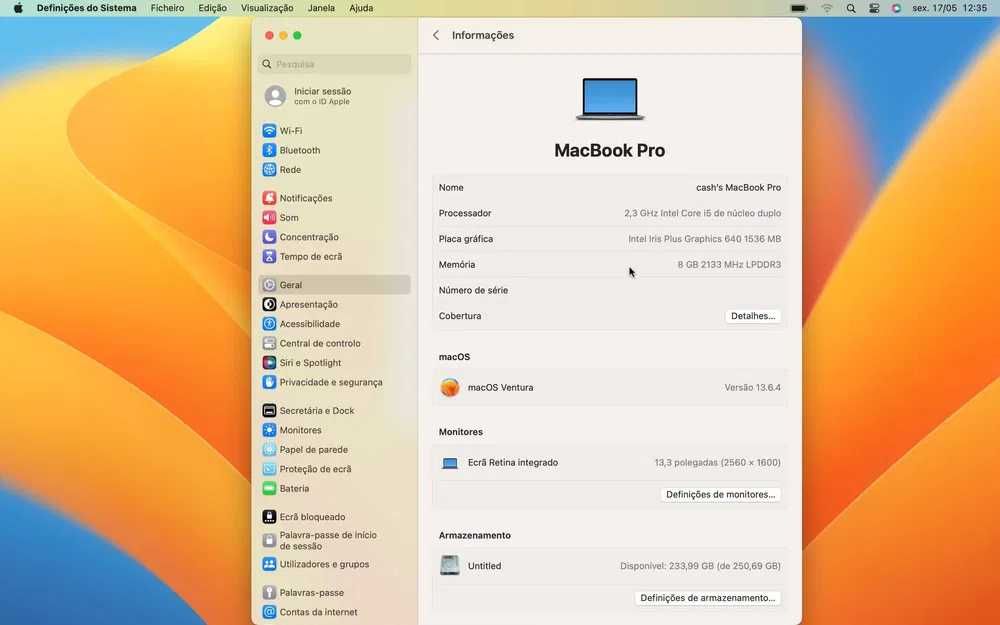Click the Wi-Fi status menu bar icon
Viewport: 1000px width, 625px height.
pyautogui.click(x=827, y=8)
